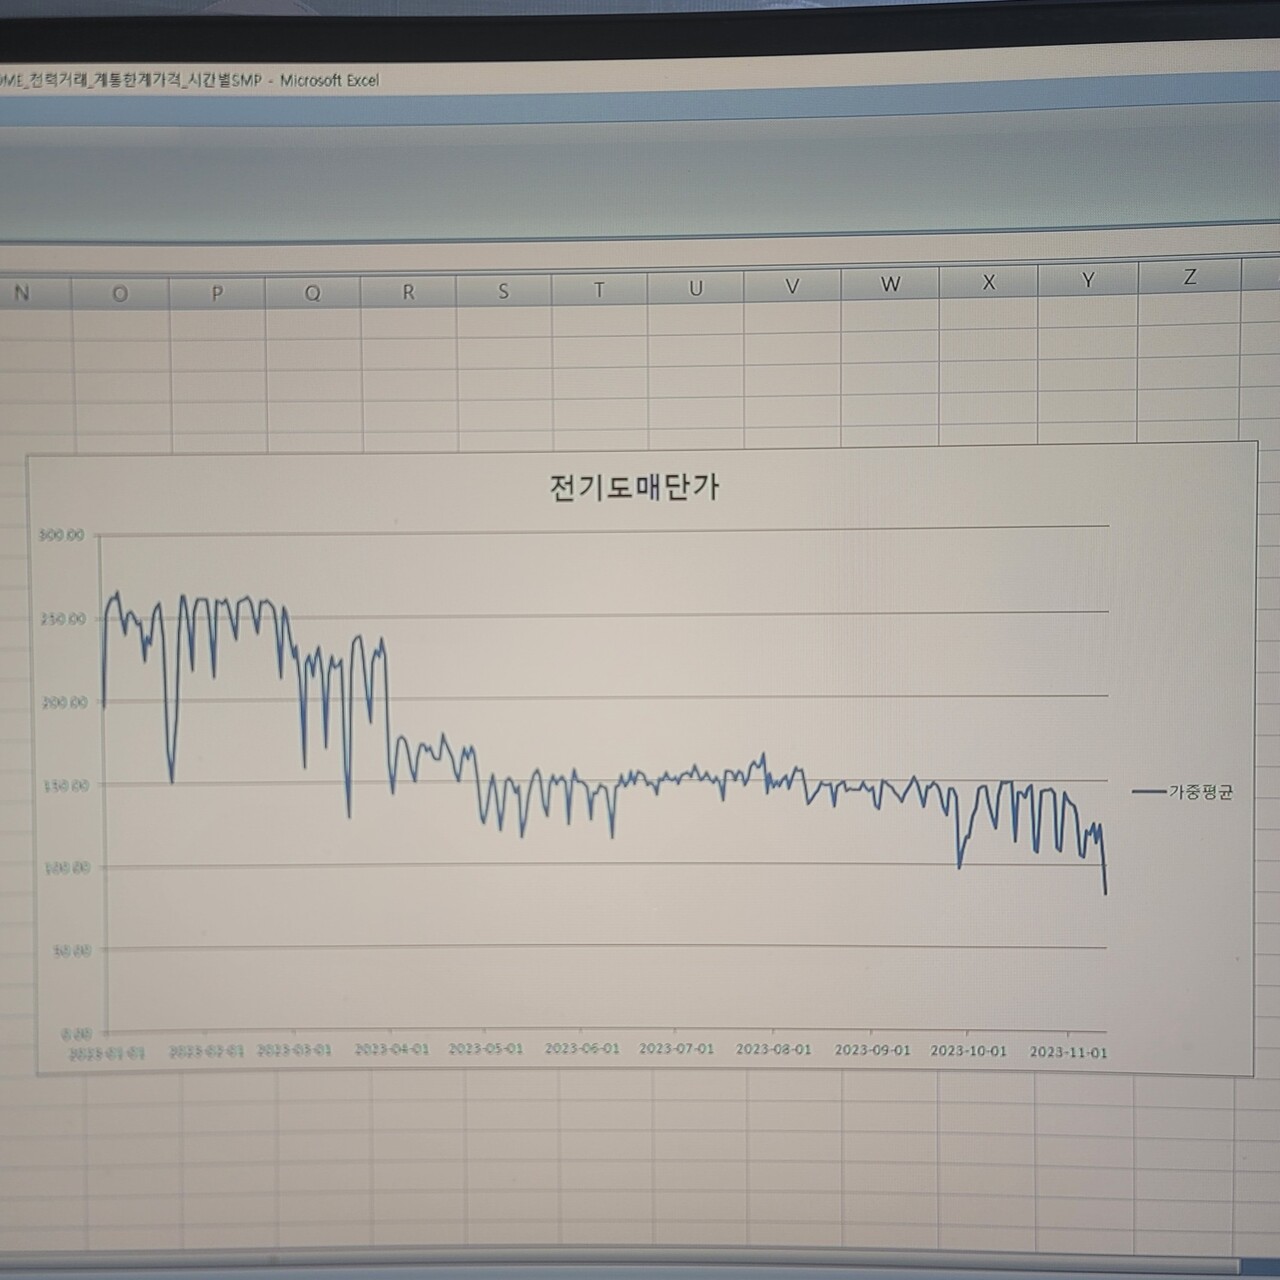The height and width of the screenshot is (1280, 1280).
Task: Select the 300.00 vertical axis label
Action: [x=62, y=535]
